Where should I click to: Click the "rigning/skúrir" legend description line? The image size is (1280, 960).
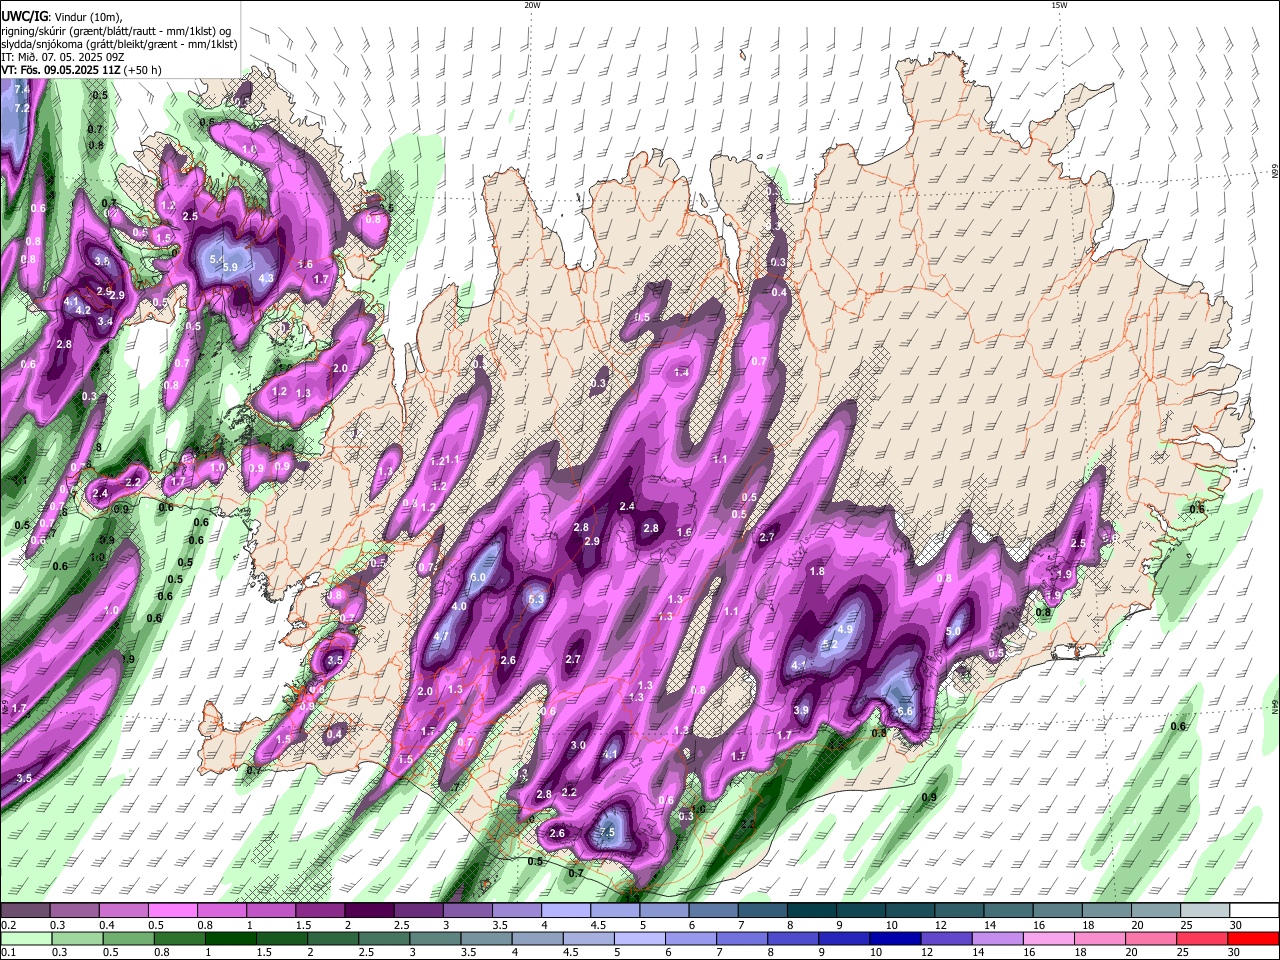tap(116, 31)
